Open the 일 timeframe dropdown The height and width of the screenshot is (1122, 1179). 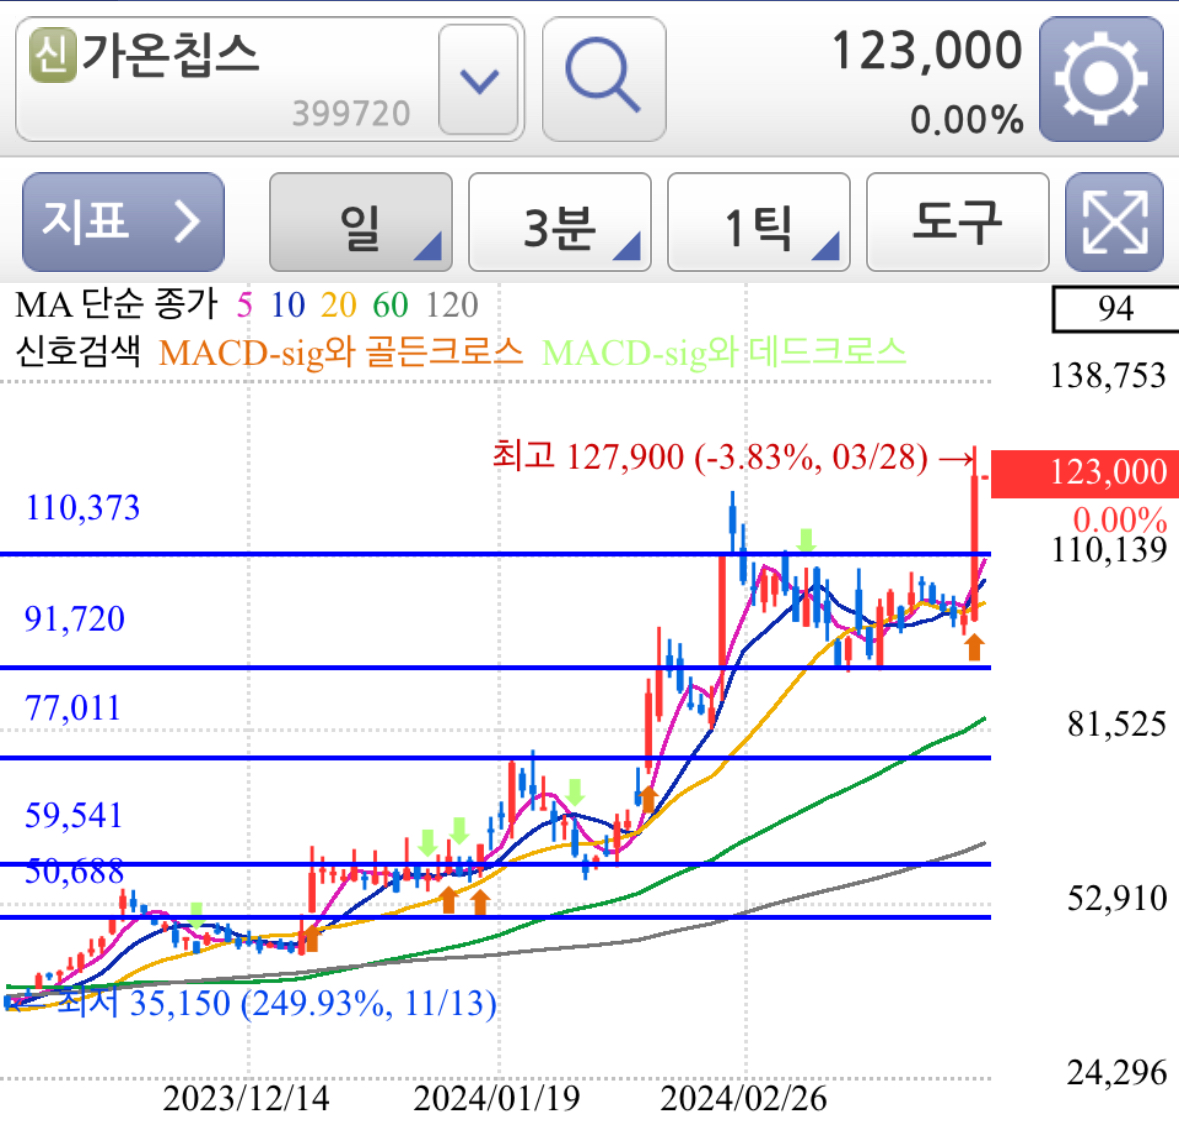[360, 222]
